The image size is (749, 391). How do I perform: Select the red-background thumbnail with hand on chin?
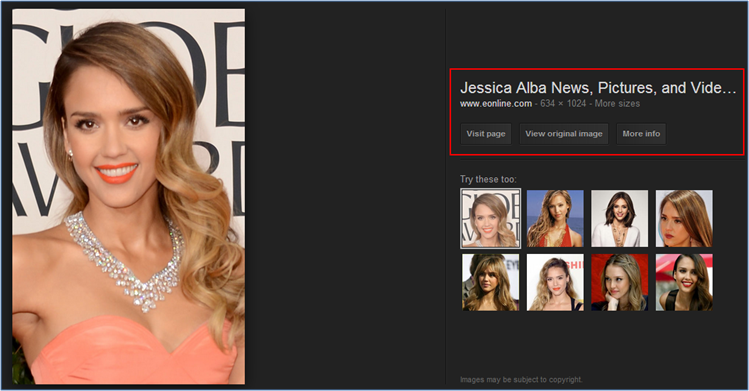(x=620, y=282)
